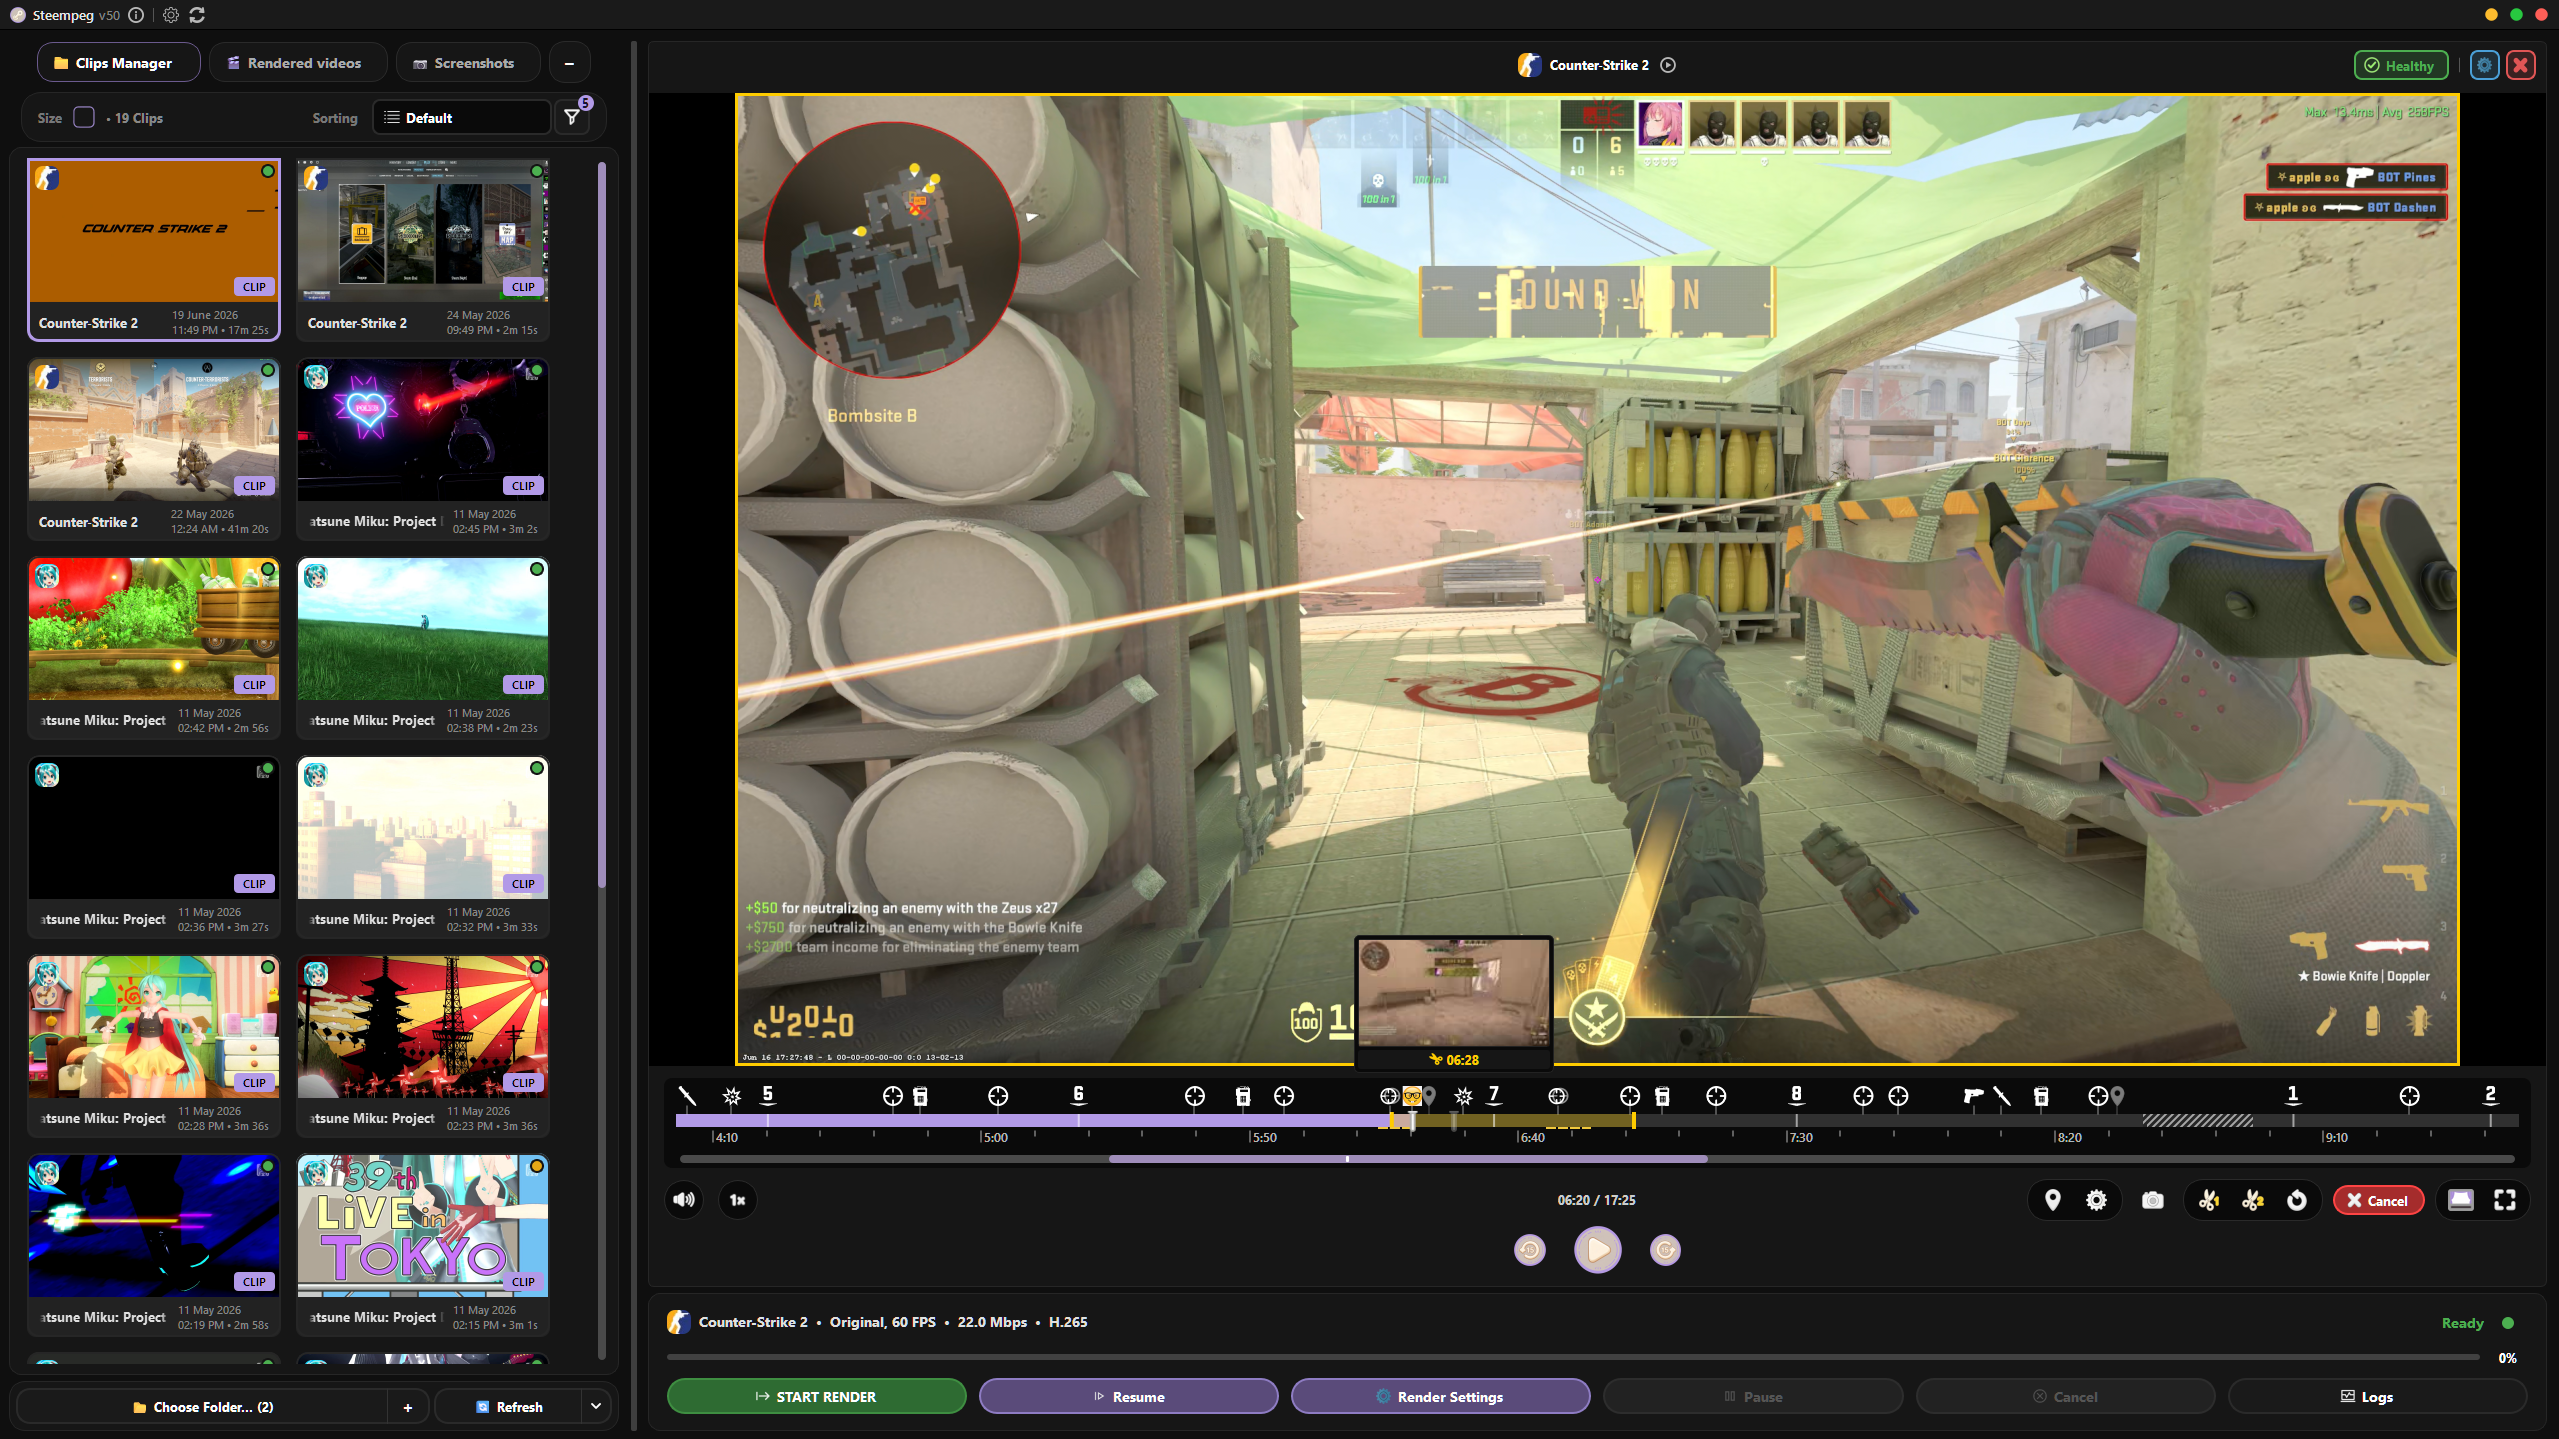Open the clip filter funnel icon
This screenshot has height=1439, width=2559.
pos(572,117)
